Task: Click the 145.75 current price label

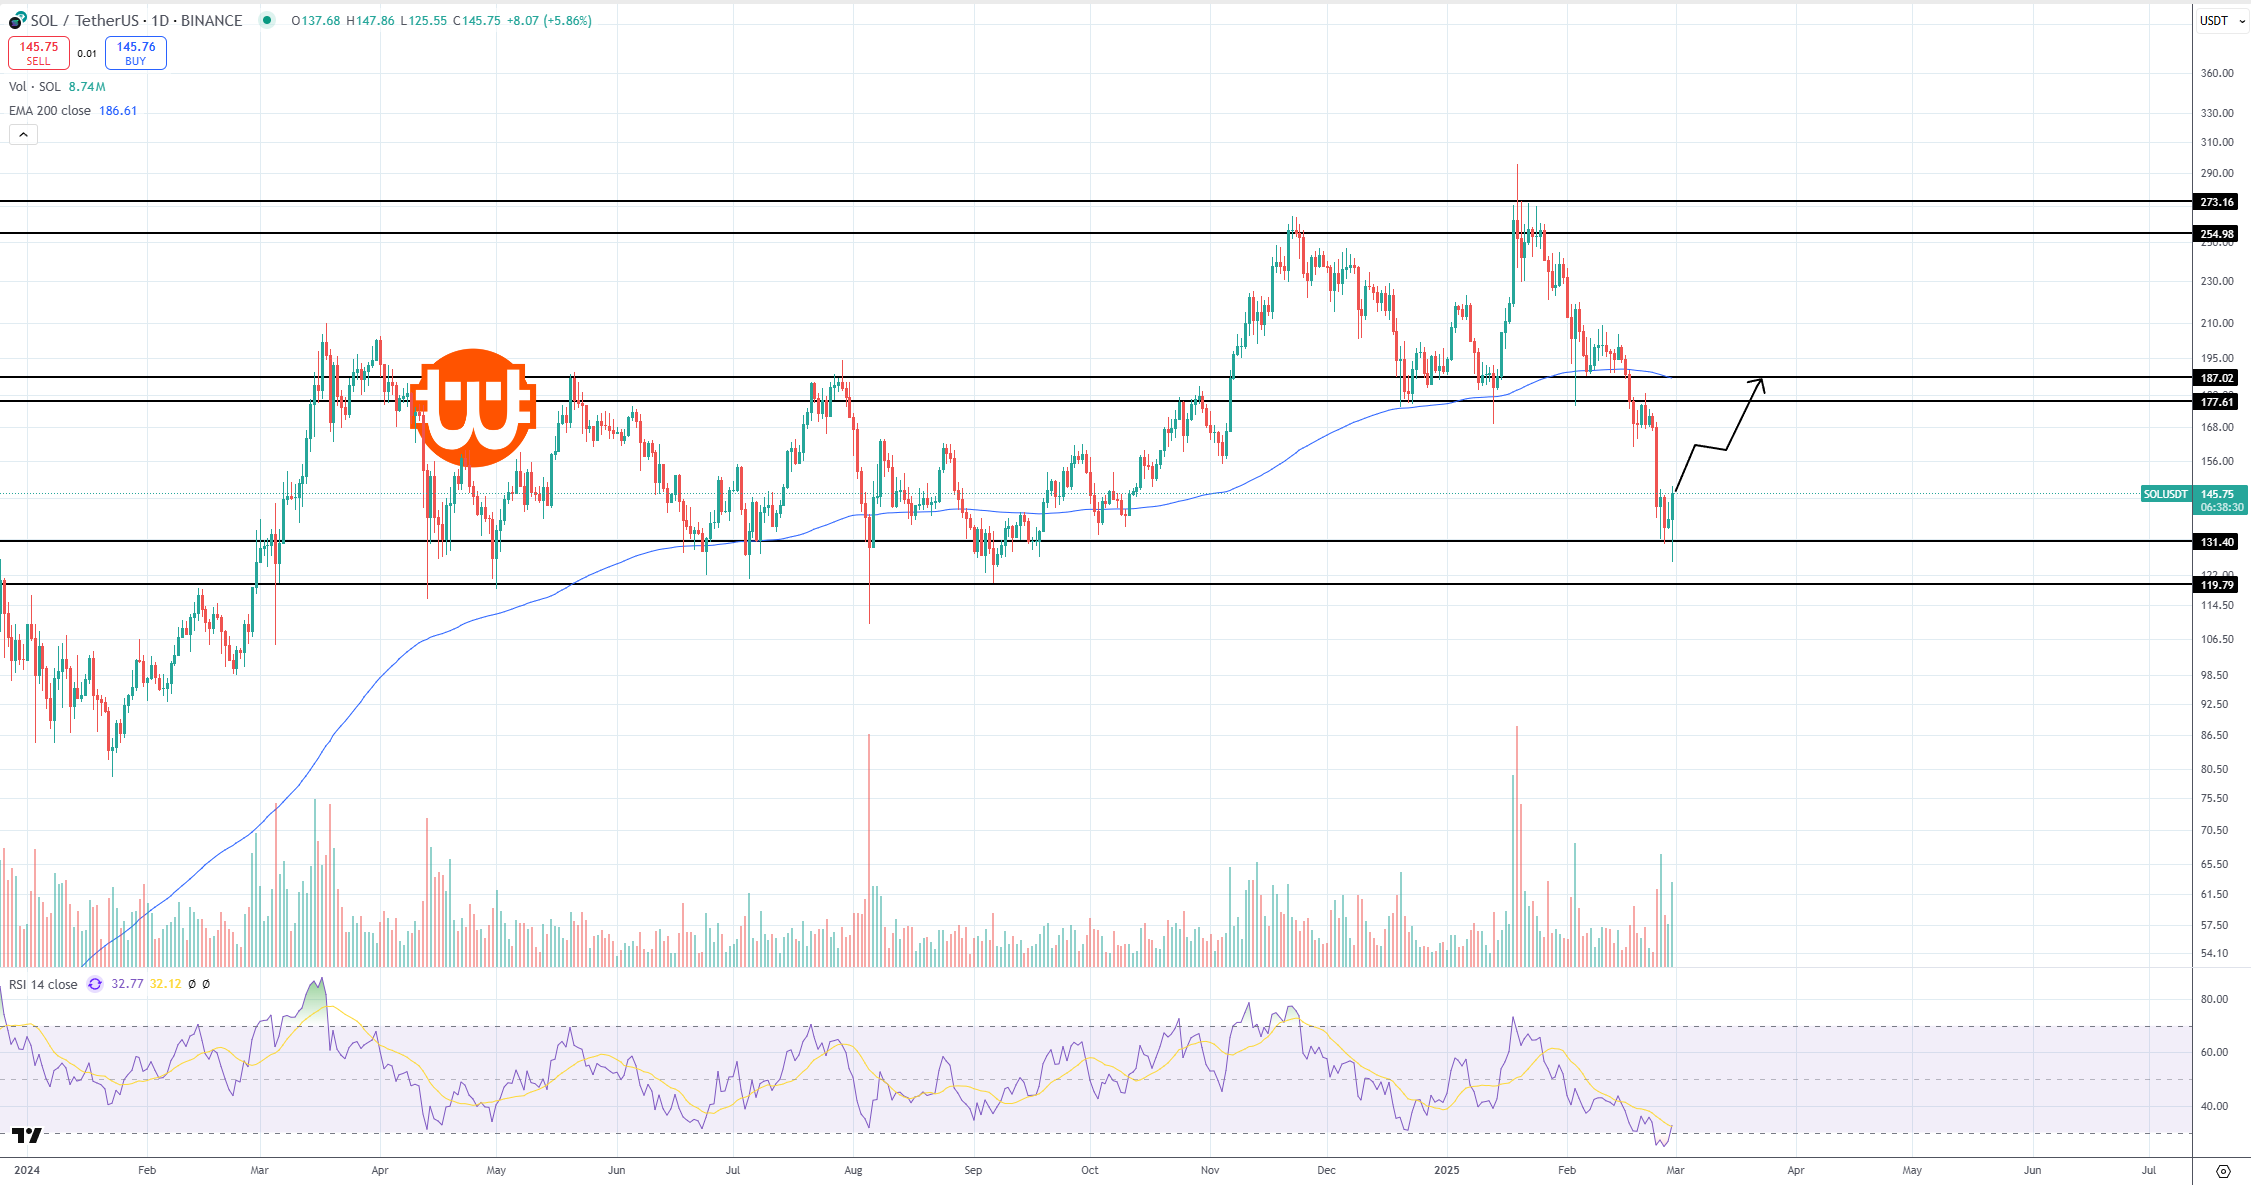Action: coord(2217,494)
